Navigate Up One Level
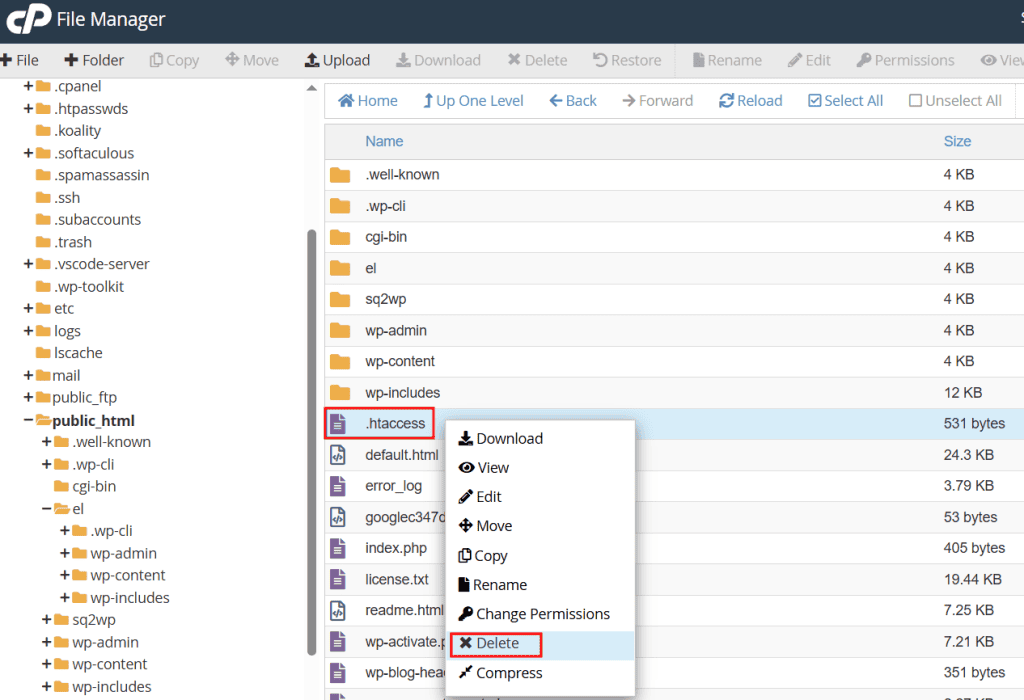 click(x=473, y=101)
